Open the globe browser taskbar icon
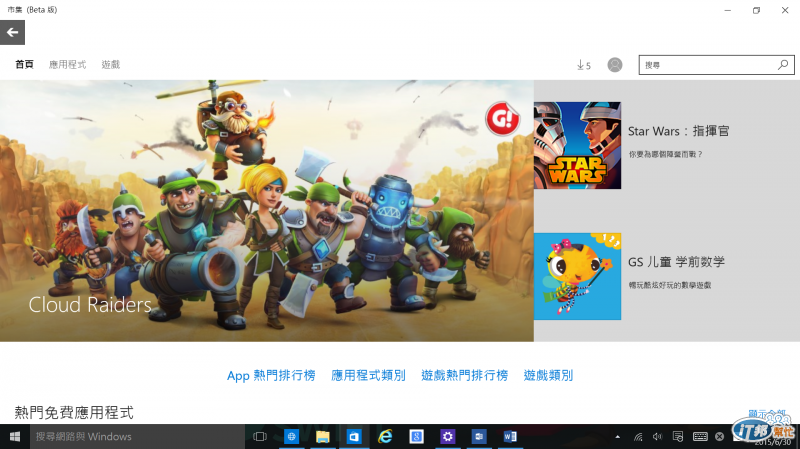 pos(291,437)
